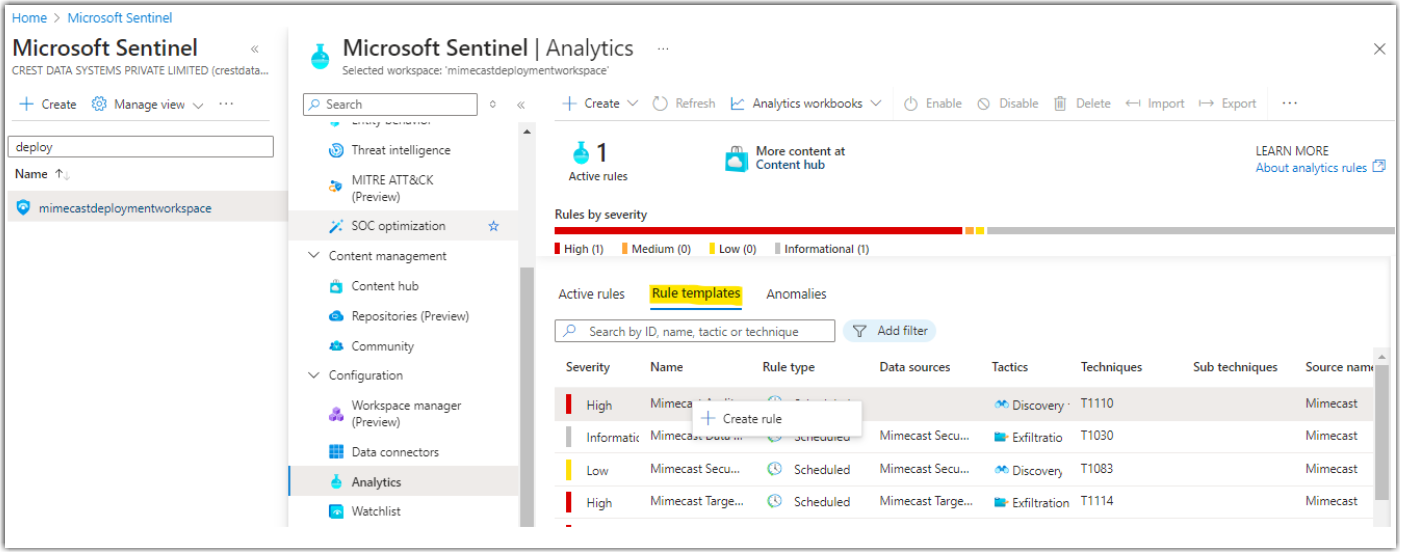
Task: Open toolbar overflow ellipsis menu
Action: click(1289, 103)
